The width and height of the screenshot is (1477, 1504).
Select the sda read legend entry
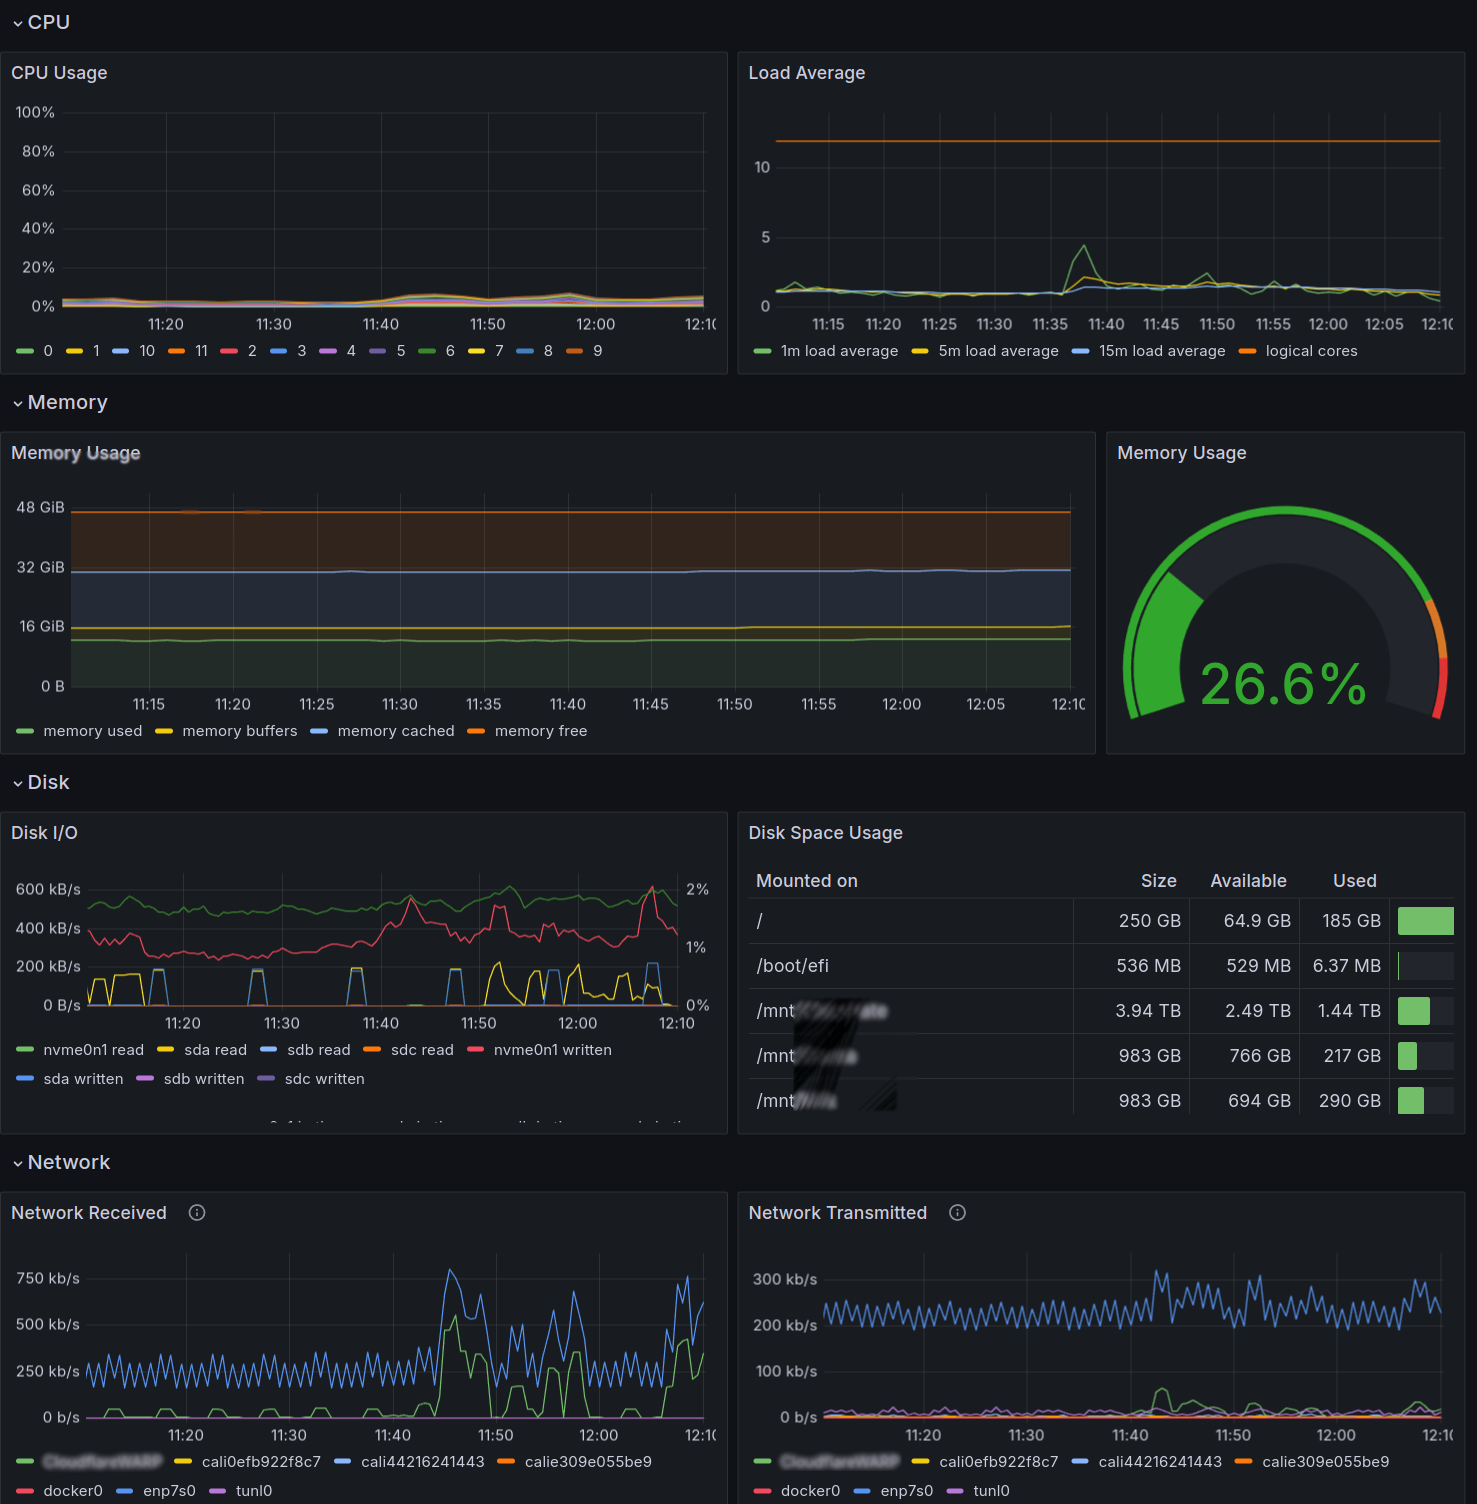pyautogui.click(x=214, y=1050)
